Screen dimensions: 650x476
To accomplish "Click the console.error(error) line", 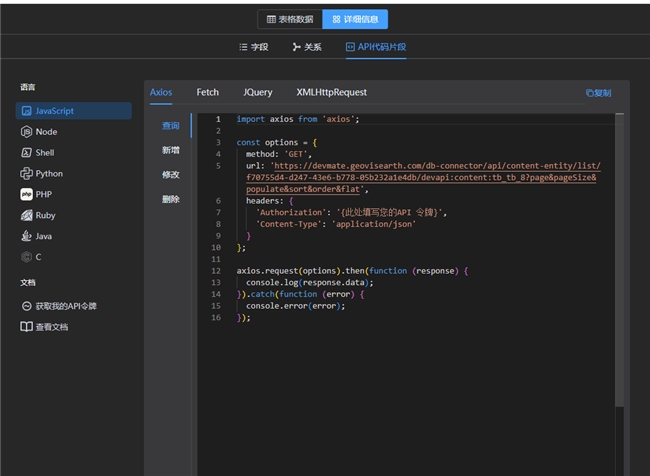I will pos(295,306).
